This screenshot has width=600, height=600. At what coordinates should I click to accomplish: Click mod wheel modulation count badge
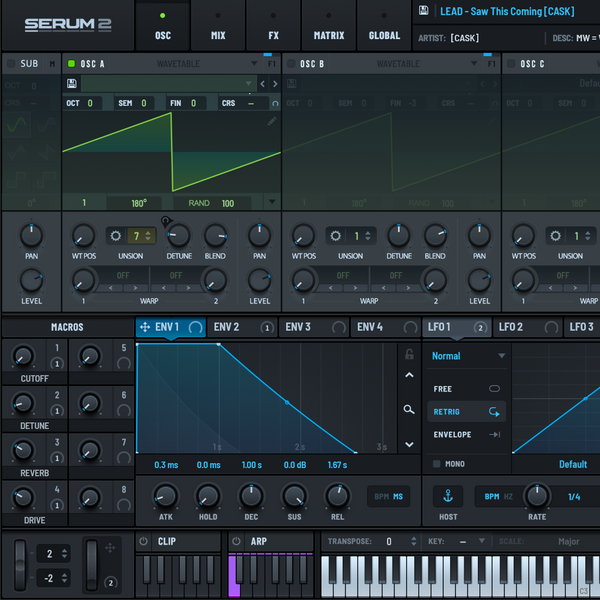pyautogui.click(x=111, y=583)
